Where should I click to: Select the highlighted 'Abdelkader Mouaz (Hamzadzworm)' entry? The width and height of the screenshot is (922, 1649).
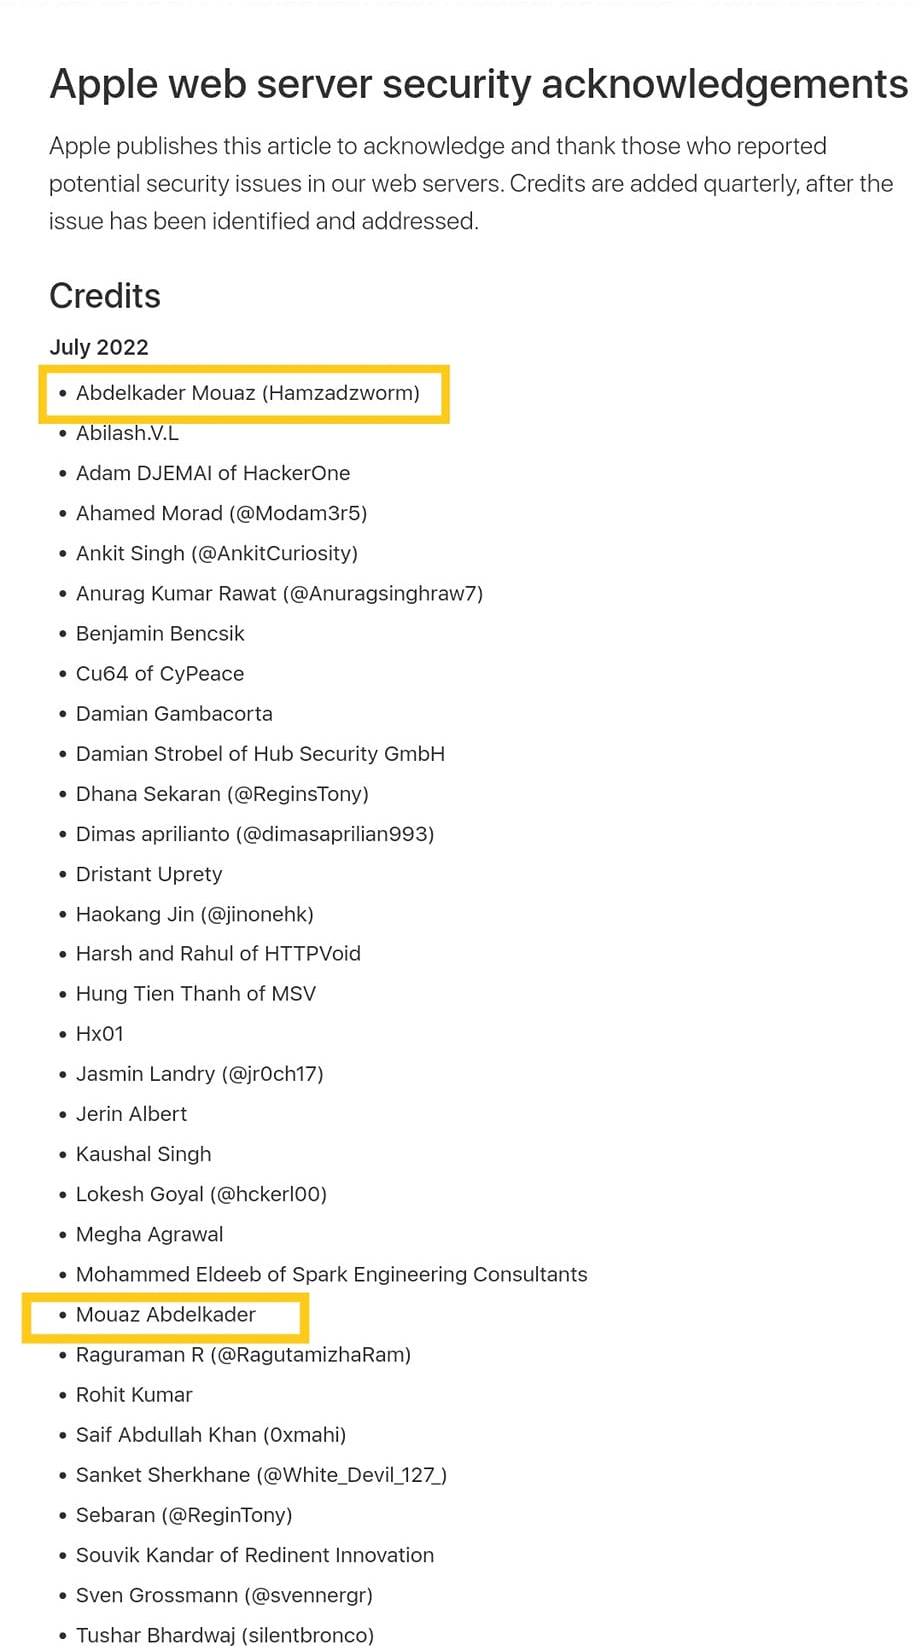coord(247,393)
